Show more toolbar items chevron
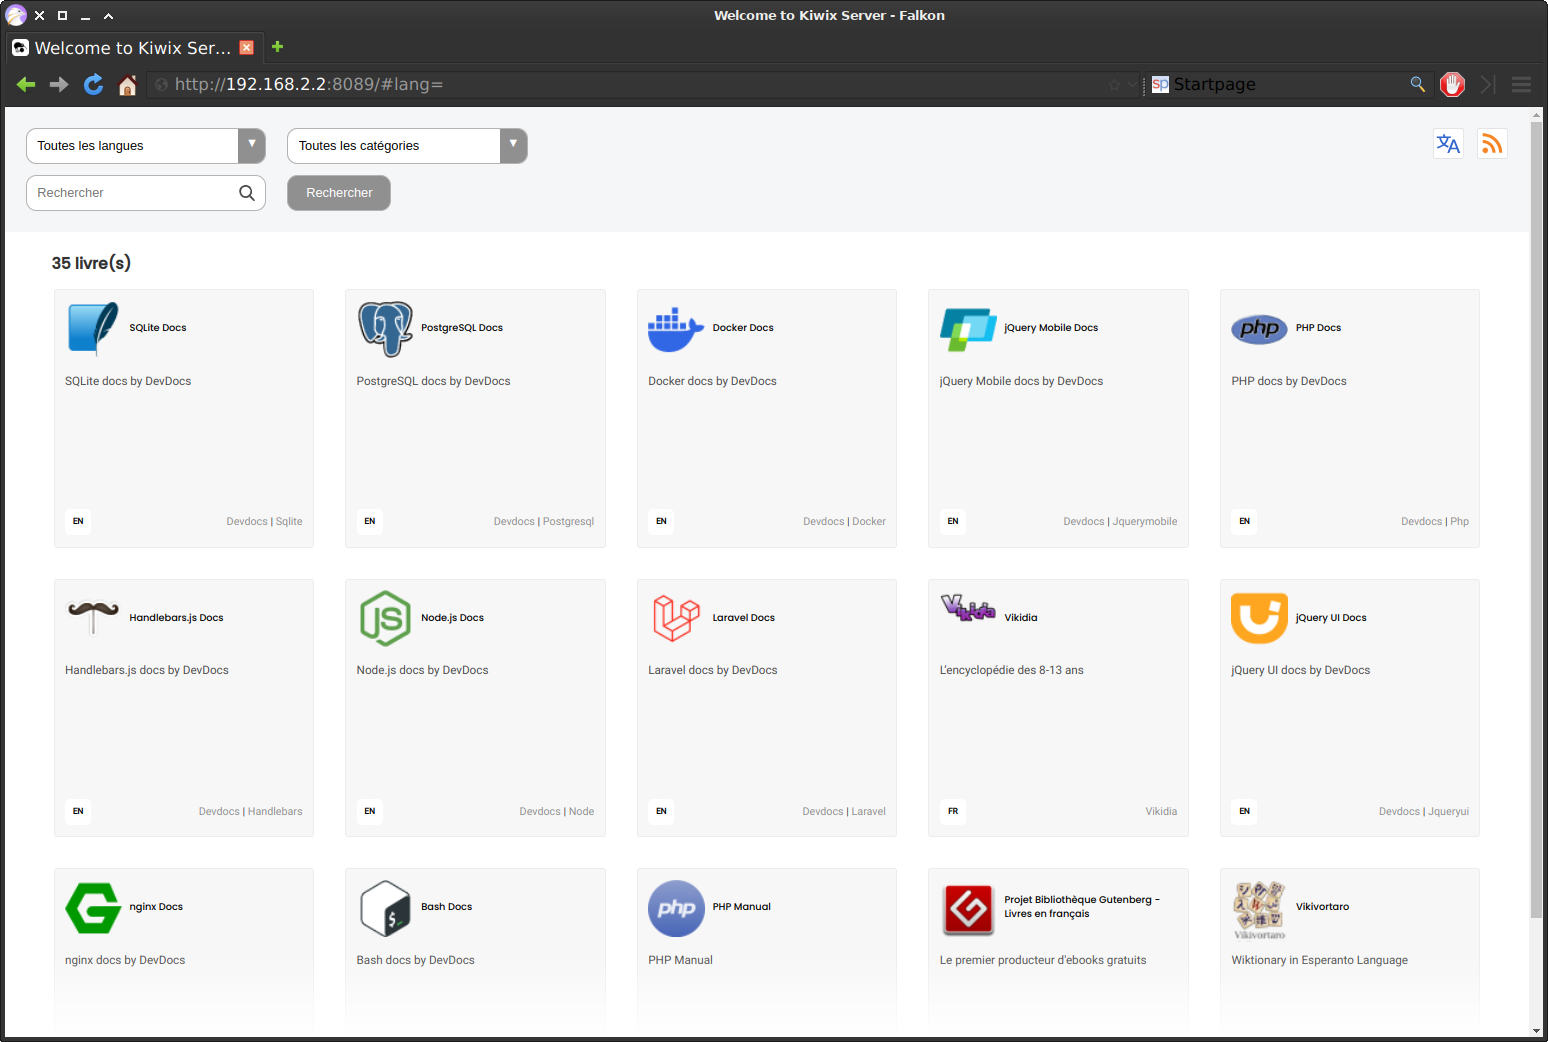This screenshot has height=1042, width=1548. click(1488, 85)
